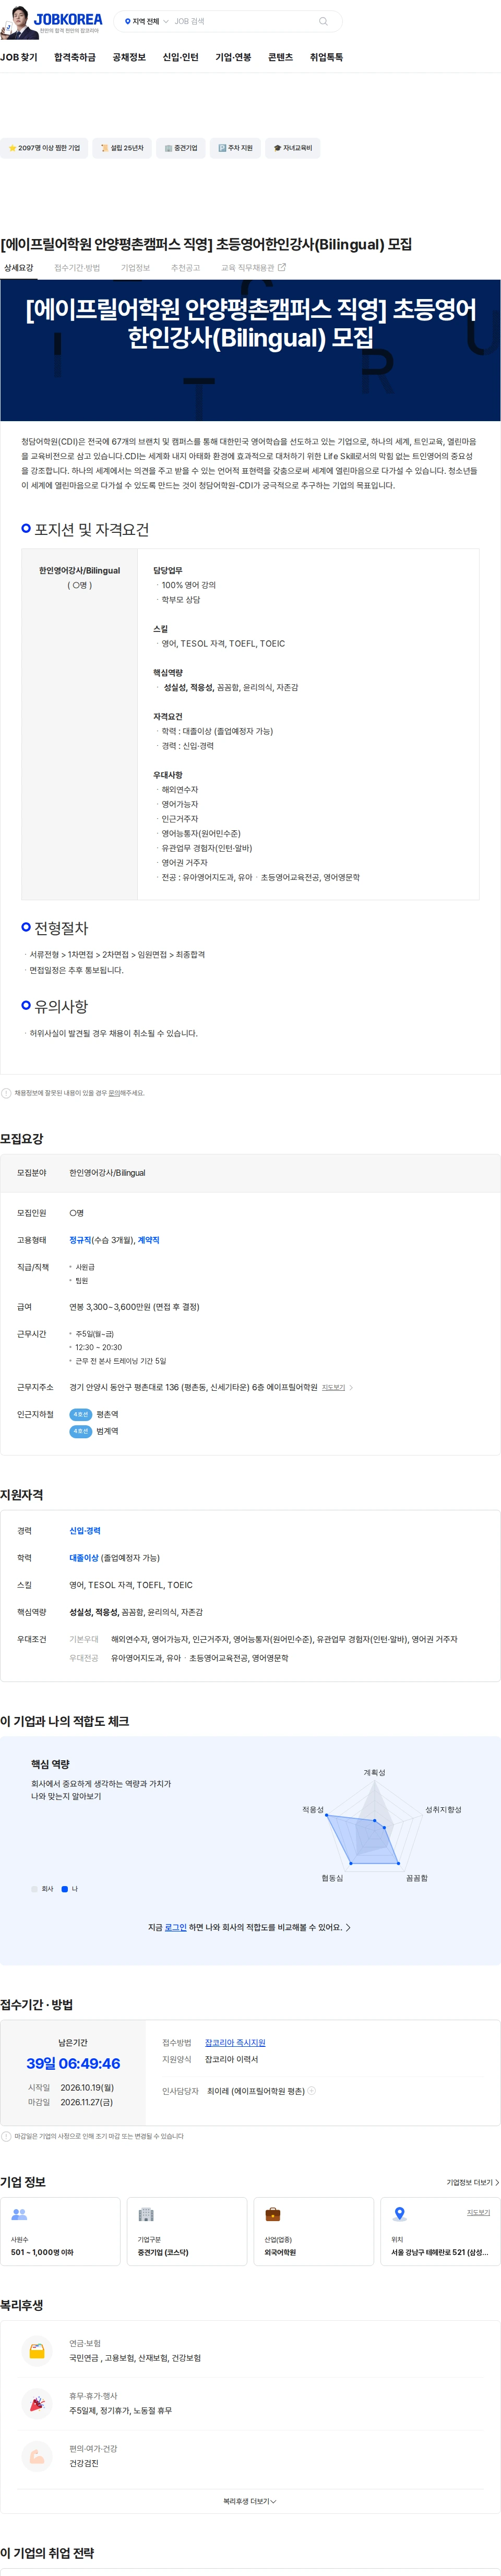This screenshot has width=501, height=2576.
Task: Open the 기업·연봉 menu
Action: pos(233,58)
